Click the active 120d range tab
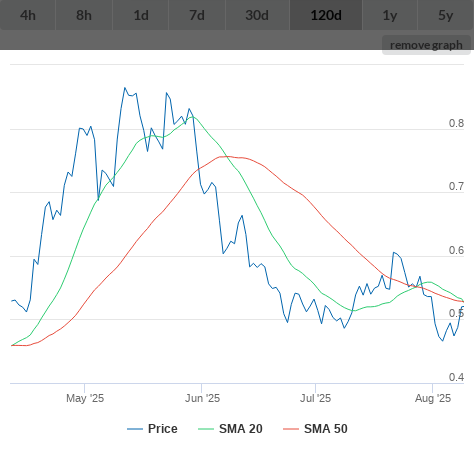 [326, 15]
